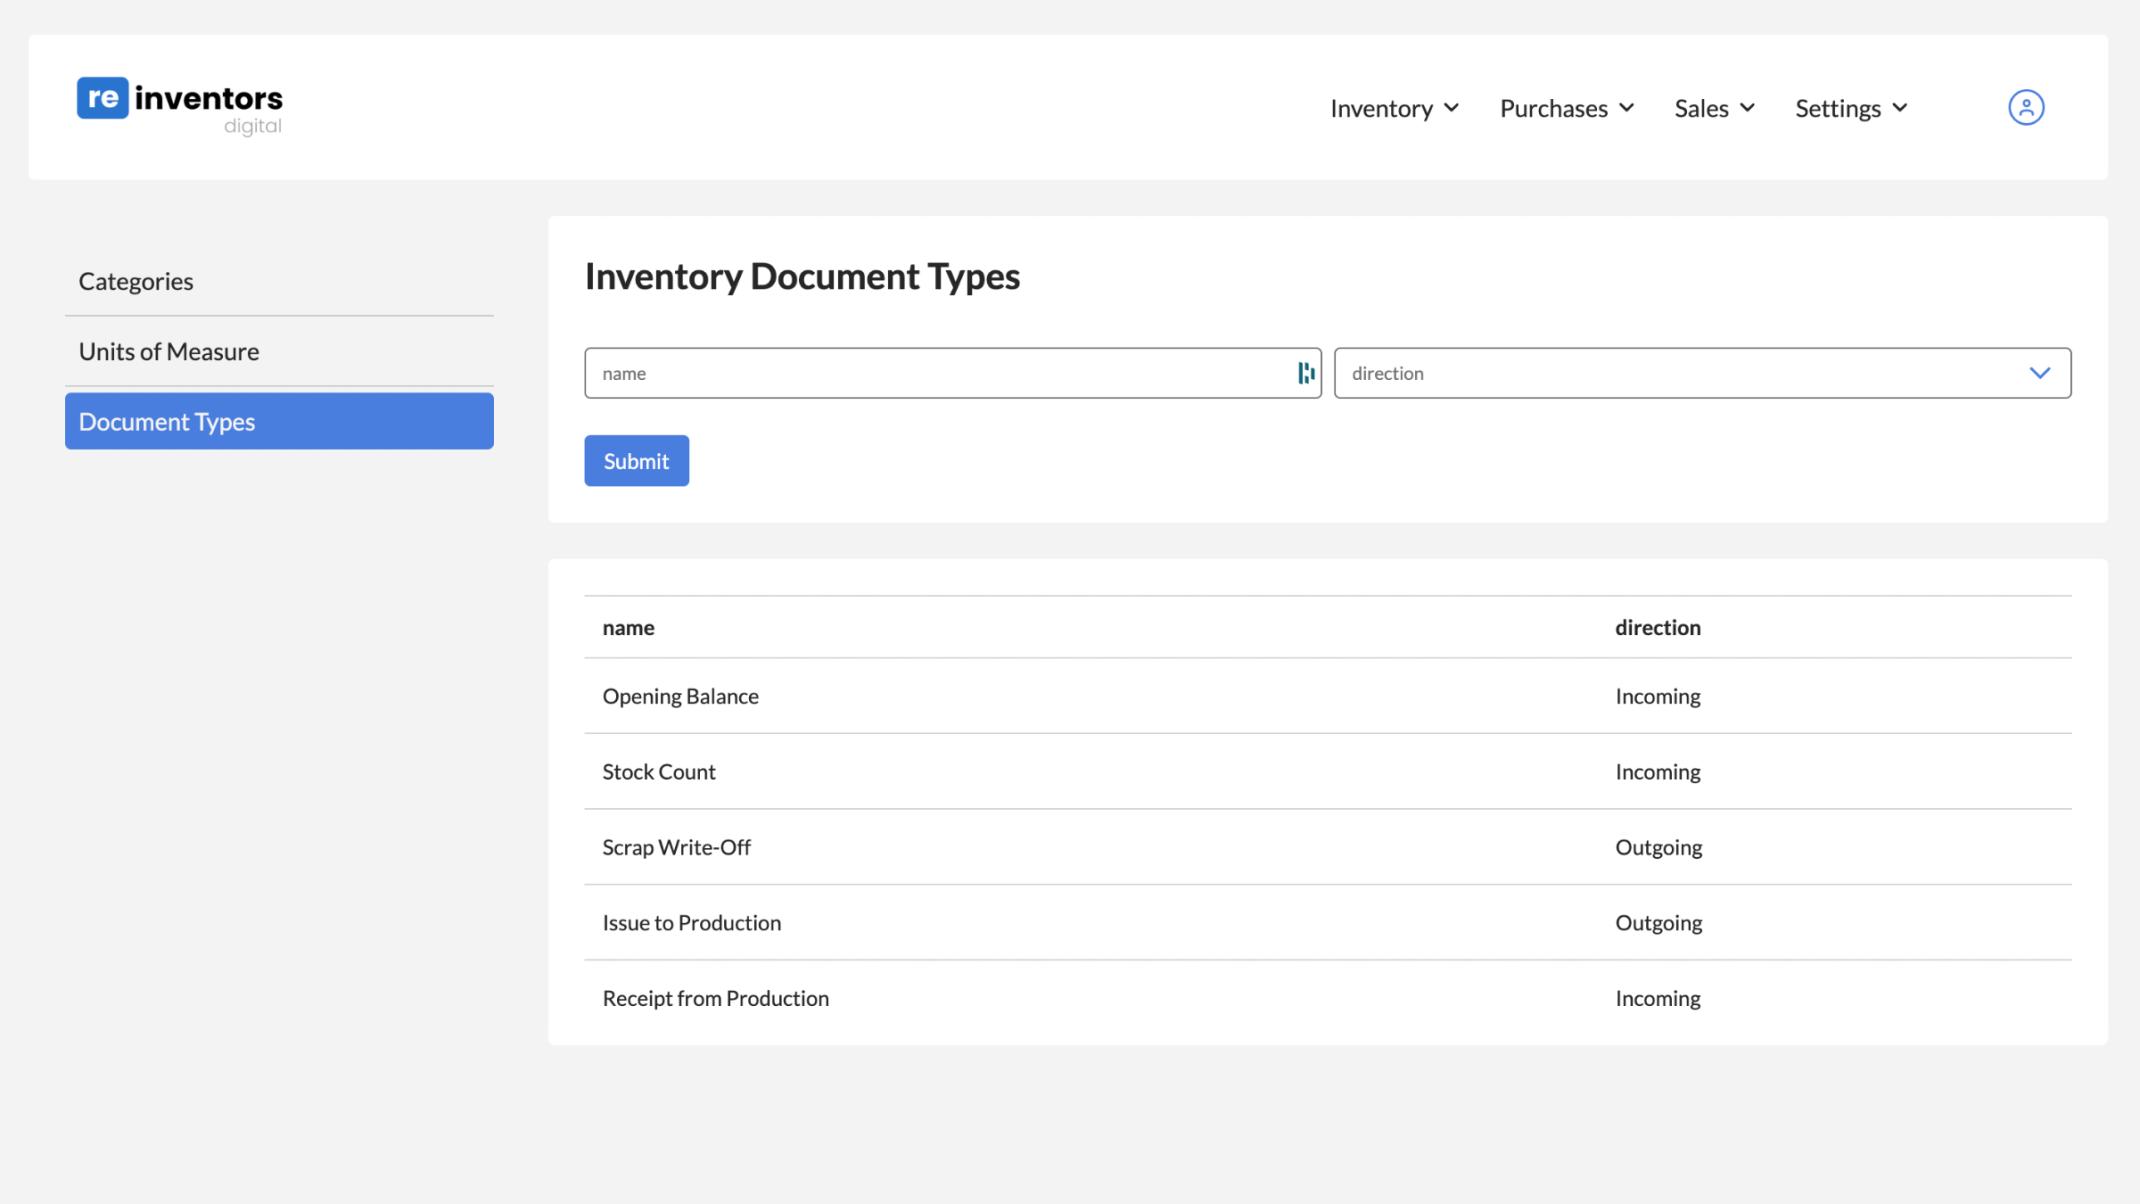The width and height of the screenshot is (2140, 1204).
Task: Click Incoming in Receipt from Production row
Action: [1657, 998]
